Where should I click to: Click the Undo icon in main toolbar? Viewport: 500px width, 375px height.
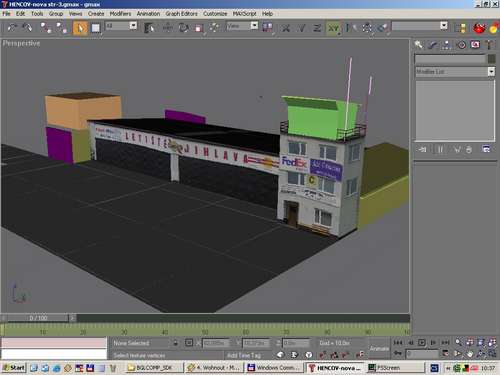pos(12,27)
